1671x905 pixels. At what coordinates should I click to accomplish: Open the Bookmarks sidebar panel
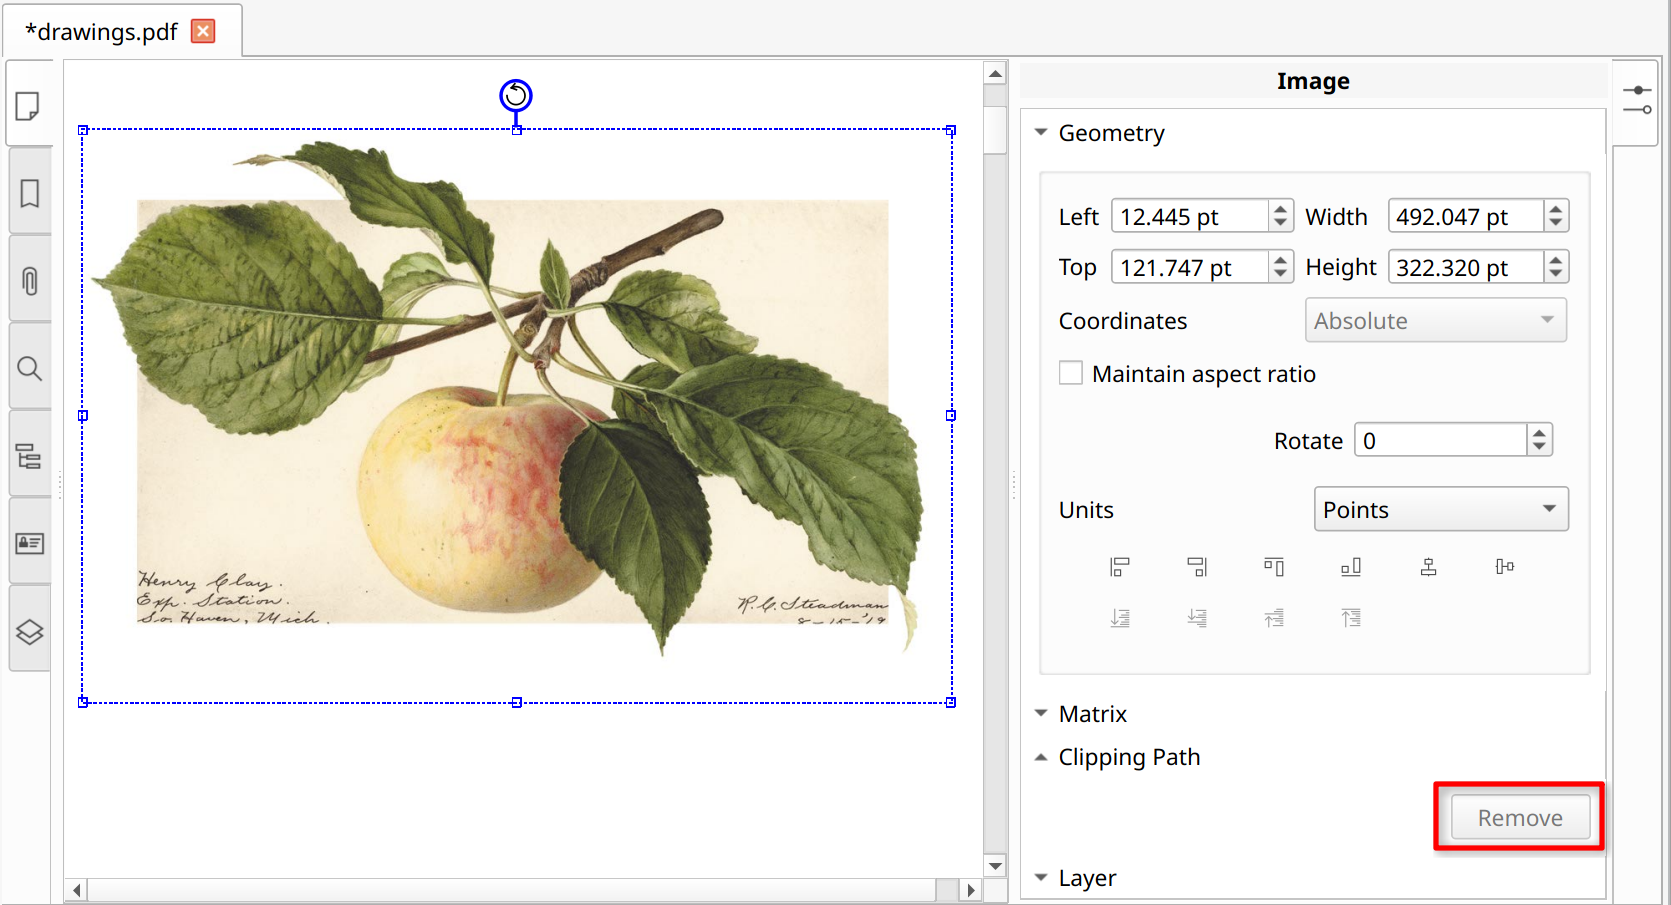[29, 193]
